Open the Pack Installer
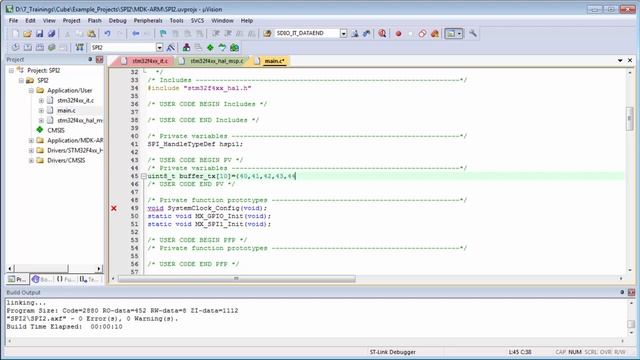Viewport: 640px width, 360px height. (x=234, y=47)
